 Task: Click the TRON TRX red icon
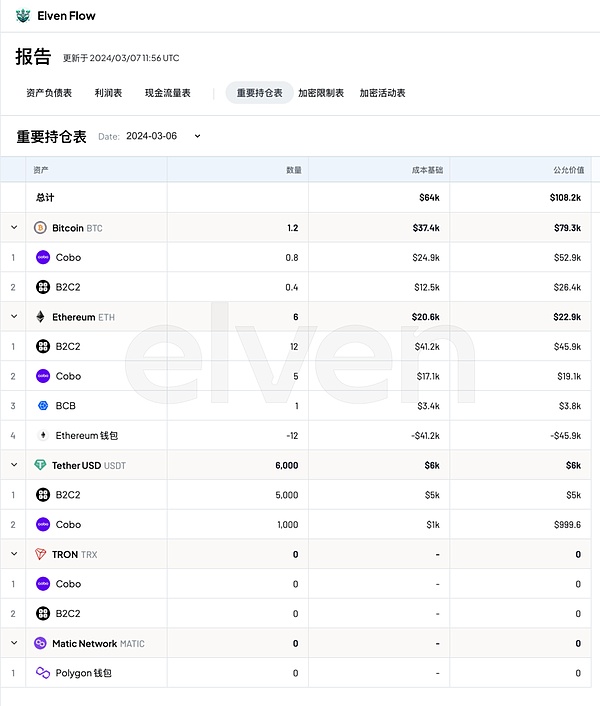coord(41,554)
